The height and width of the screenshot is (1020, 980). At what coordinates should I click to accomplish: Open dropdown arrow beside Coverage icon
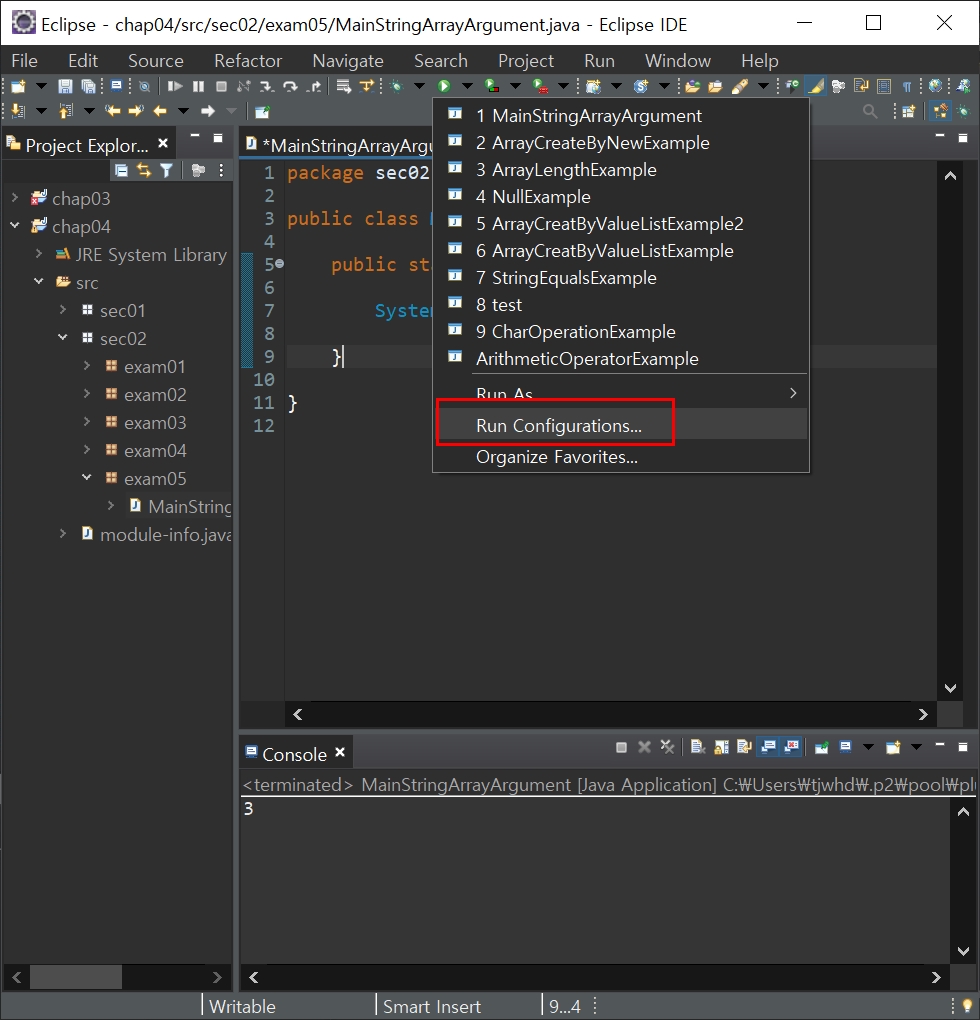[x=515, y=86]
